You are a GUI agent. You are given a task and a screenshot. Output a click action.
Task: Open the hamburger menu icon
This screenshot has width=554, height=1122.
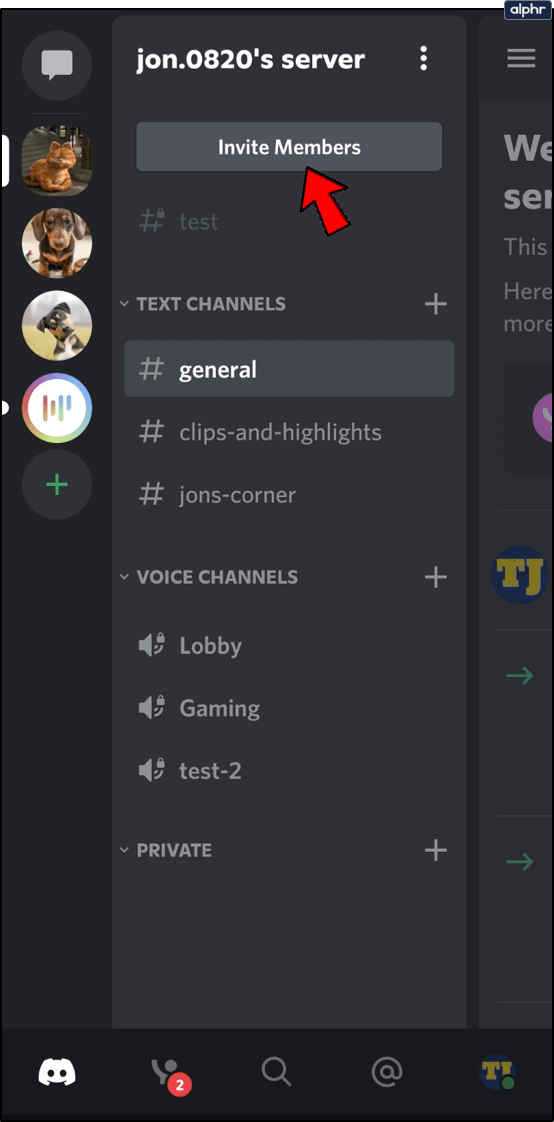coord(521,59)
